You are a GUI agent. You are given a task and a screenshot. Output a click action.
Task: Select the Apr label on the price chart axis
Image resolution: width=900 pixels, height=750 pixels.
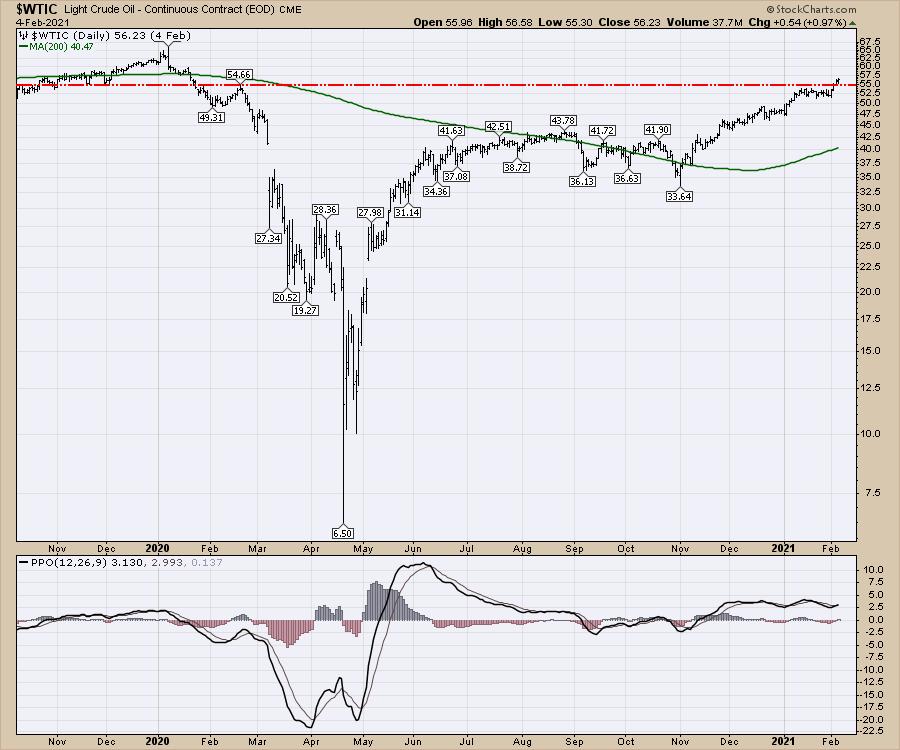[x=310, y=548]
